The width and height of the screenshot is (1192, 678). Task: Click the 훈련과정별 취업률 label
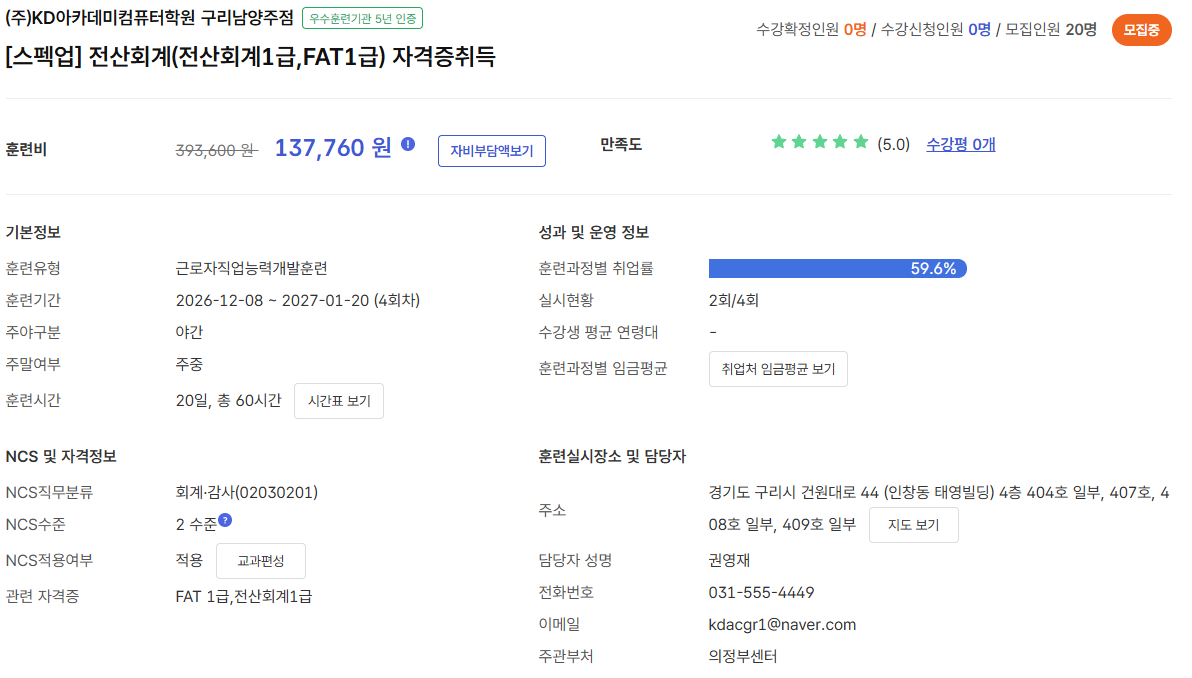click(x=596, y=269)
